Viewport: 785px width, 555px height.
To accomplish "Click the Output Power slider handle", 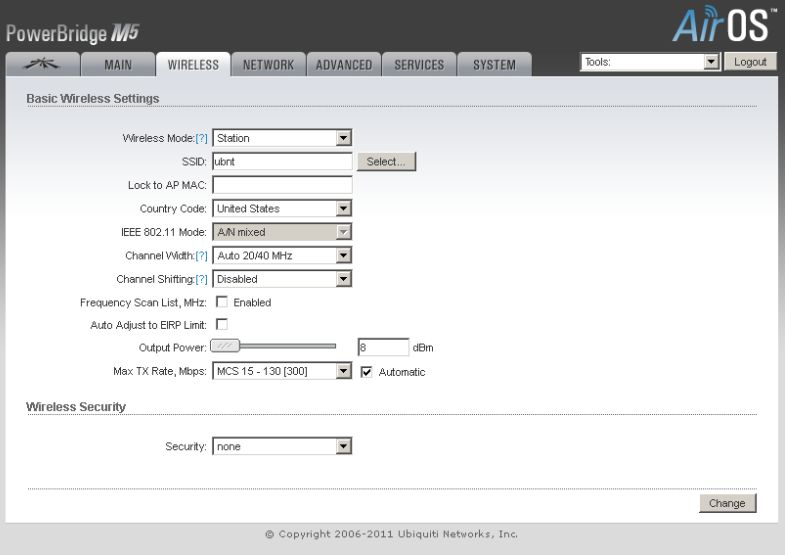I will coord(225,346).
